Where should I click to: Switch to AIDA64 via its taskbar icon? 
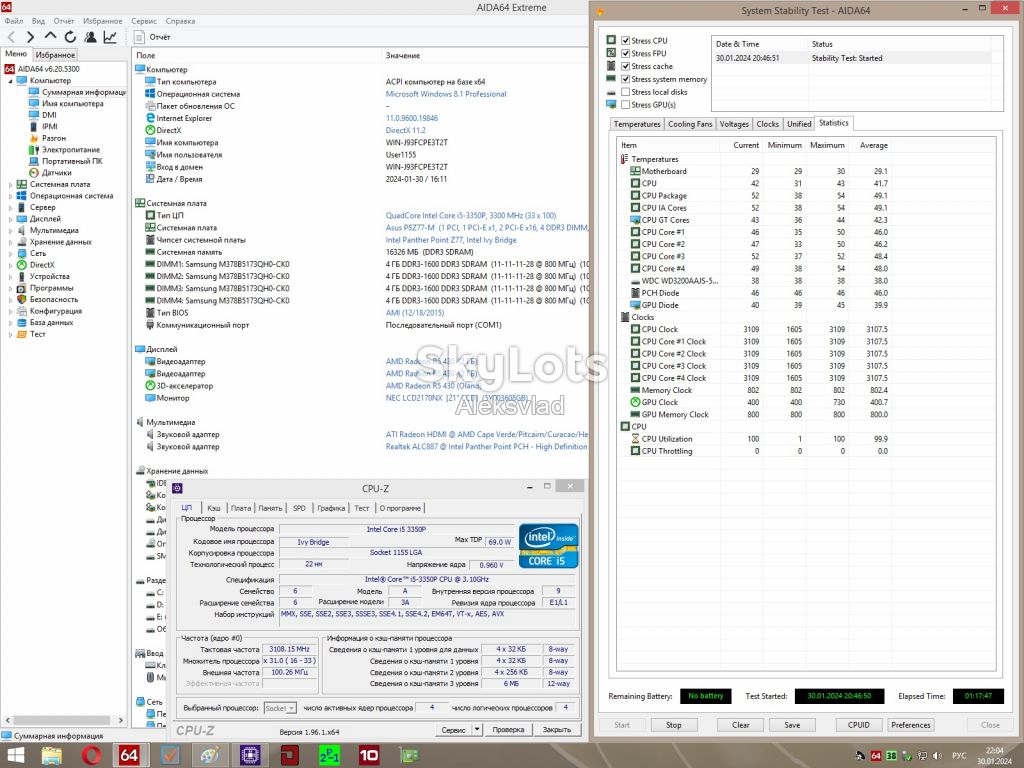point(129,756)
